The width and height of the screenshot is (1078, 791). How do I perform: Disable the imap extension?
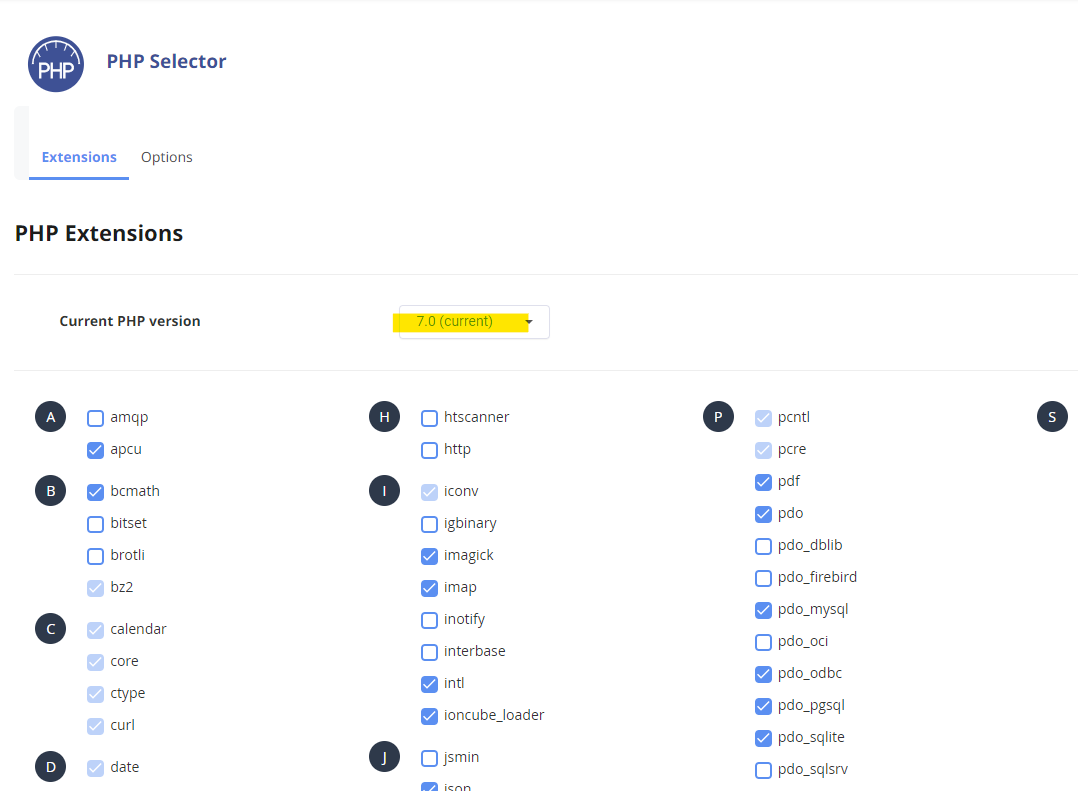tap(430, 588)
